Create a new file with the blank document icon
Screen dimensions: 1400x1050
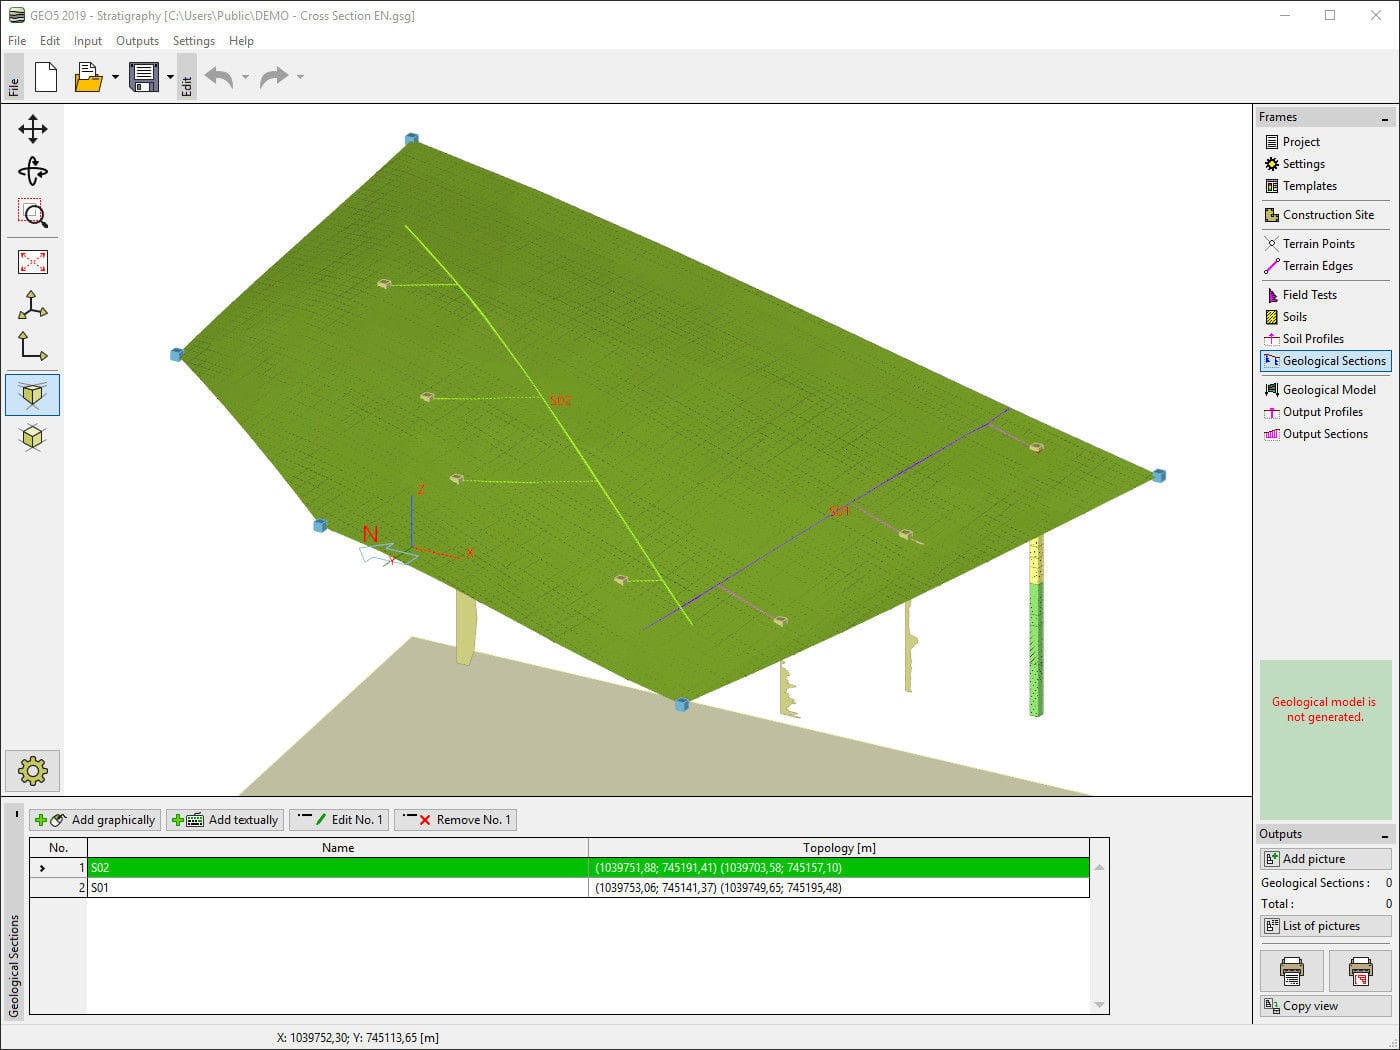[x=46, y=77]
